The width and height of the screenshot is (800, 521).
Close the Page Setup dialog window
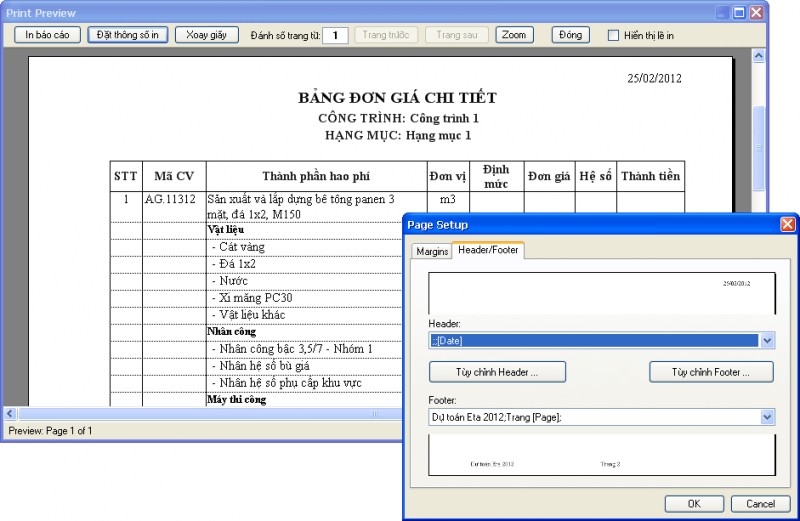coord(787,225)
